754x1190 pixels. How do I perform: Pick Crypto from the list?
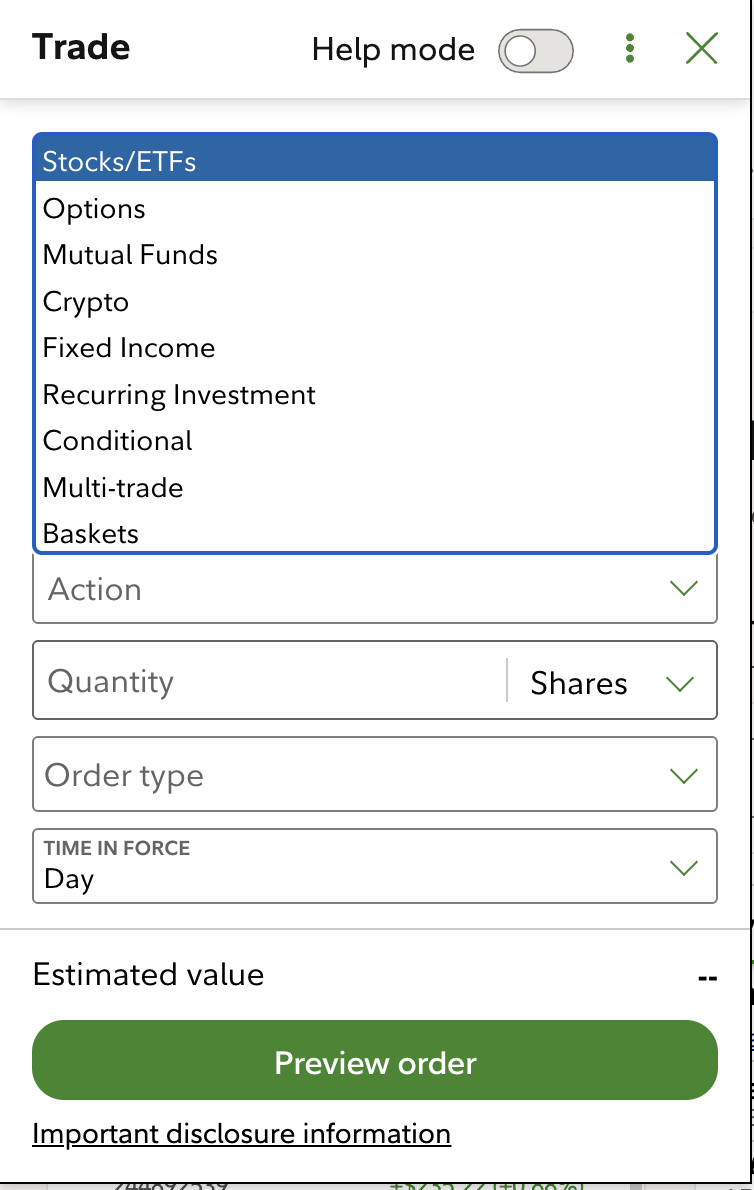tap(375, 301)
